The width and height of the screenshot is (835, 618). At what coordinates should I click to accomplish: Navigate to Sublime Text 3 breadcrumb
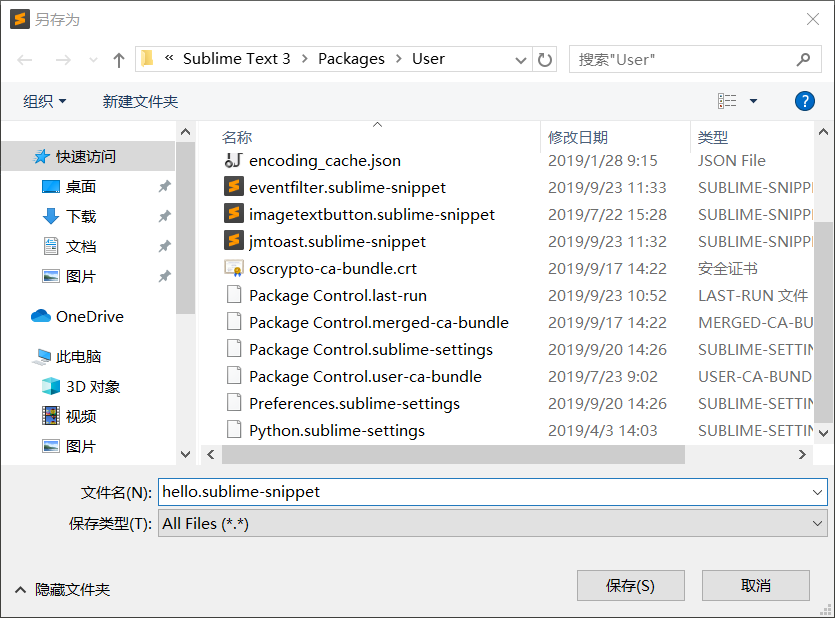pyautogui.click(x=236, y=59)
